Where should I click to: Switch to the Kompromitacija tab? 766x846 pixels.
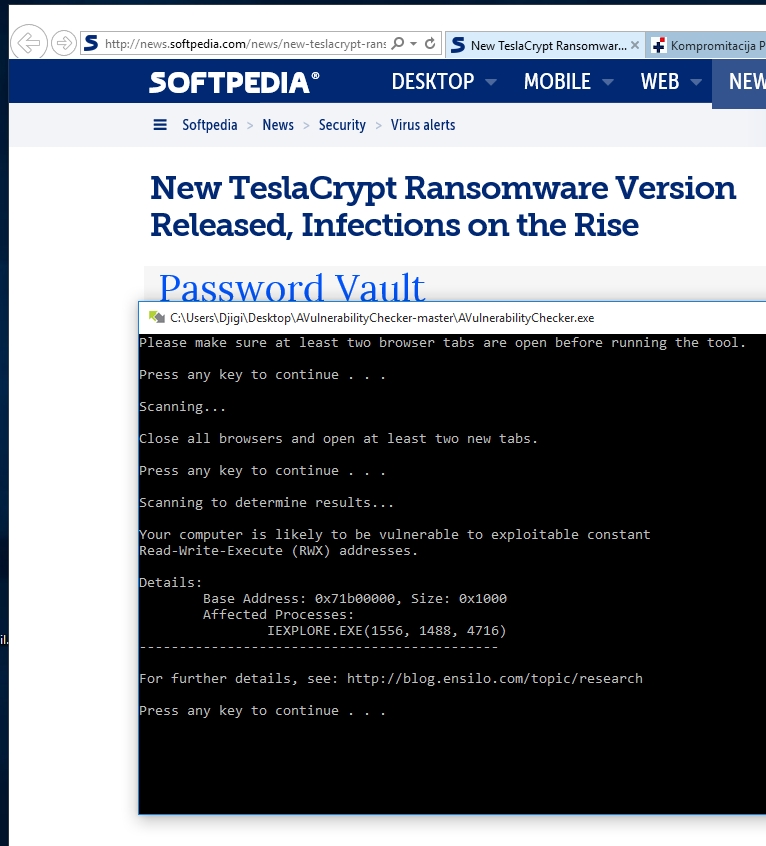706,45
